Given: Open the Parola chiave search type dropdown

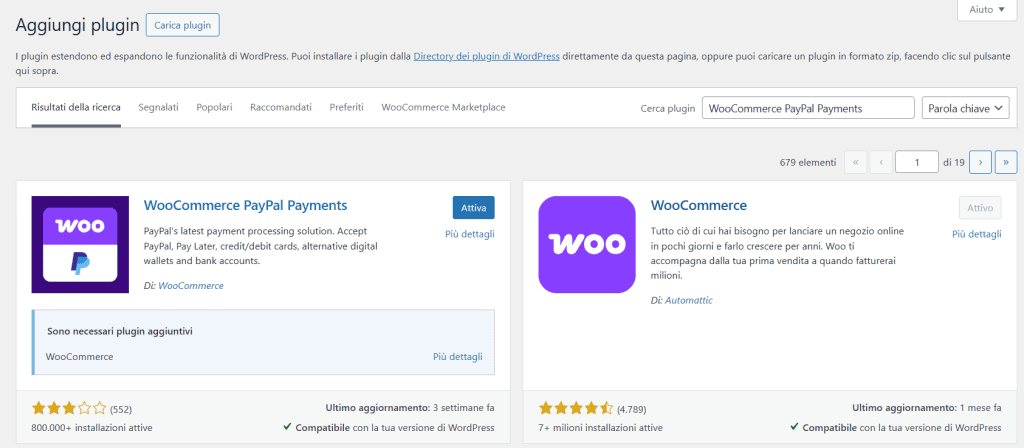Looking at the screenshot, I should pos(965,108).
